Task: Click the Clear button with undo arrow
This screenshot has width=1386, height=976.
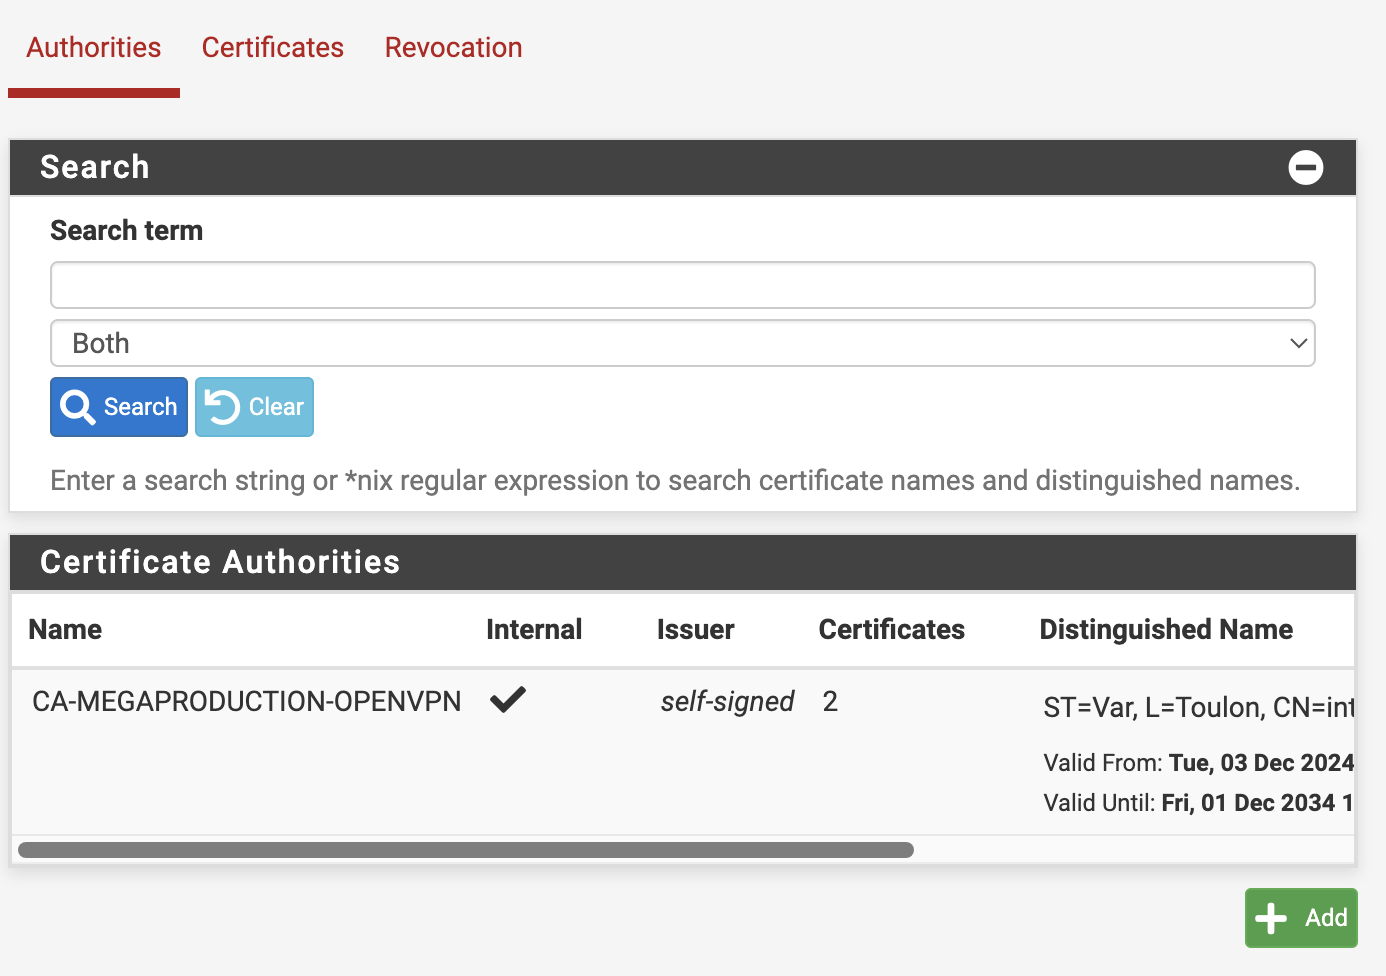Action: 254,407
